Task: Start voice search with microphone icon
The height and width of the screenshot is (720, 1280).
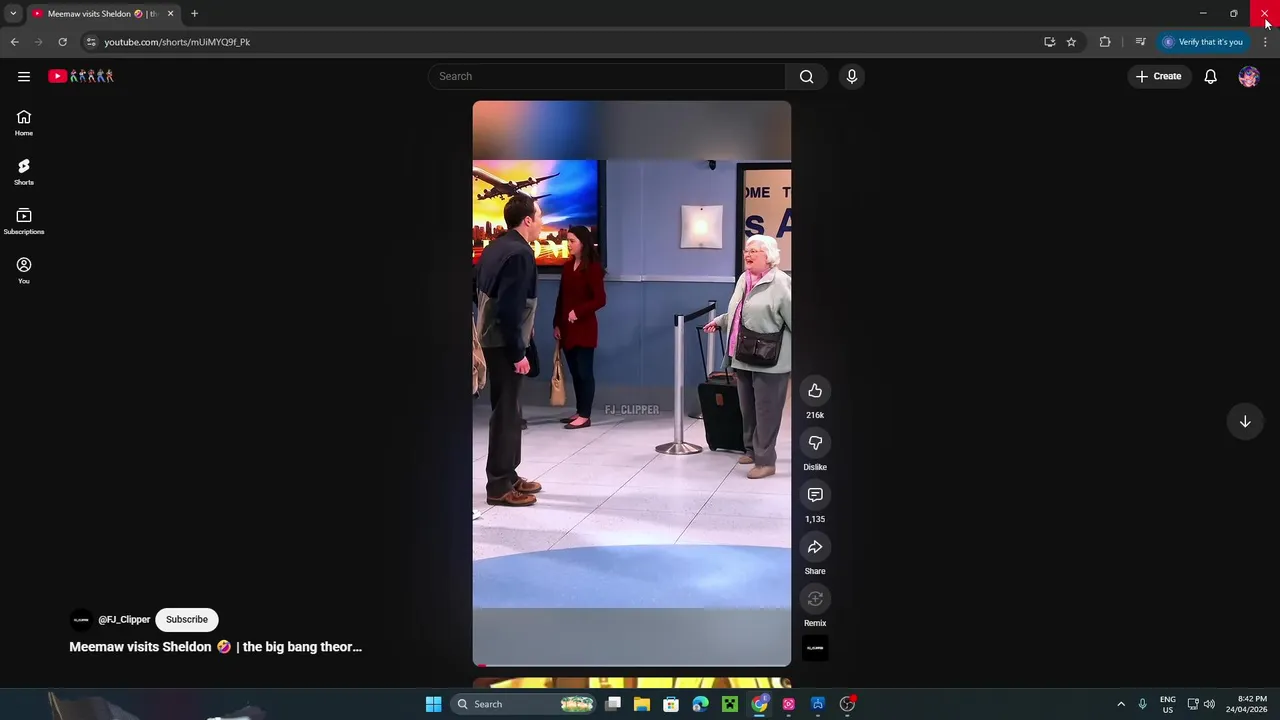Action: (851, 76)
